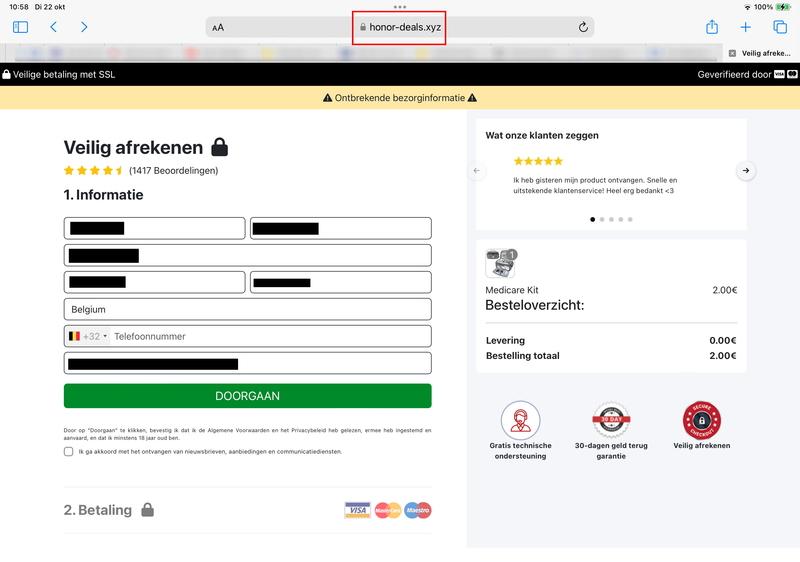The image size is (800, 562).
Task: Focus the Telefoonnummer input field
Action: pyautogui.click(x=270, y=337)
